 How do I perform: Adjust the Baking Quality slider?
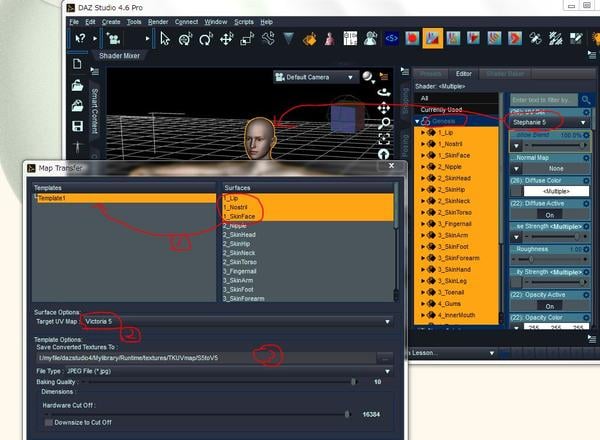(222, 382)
